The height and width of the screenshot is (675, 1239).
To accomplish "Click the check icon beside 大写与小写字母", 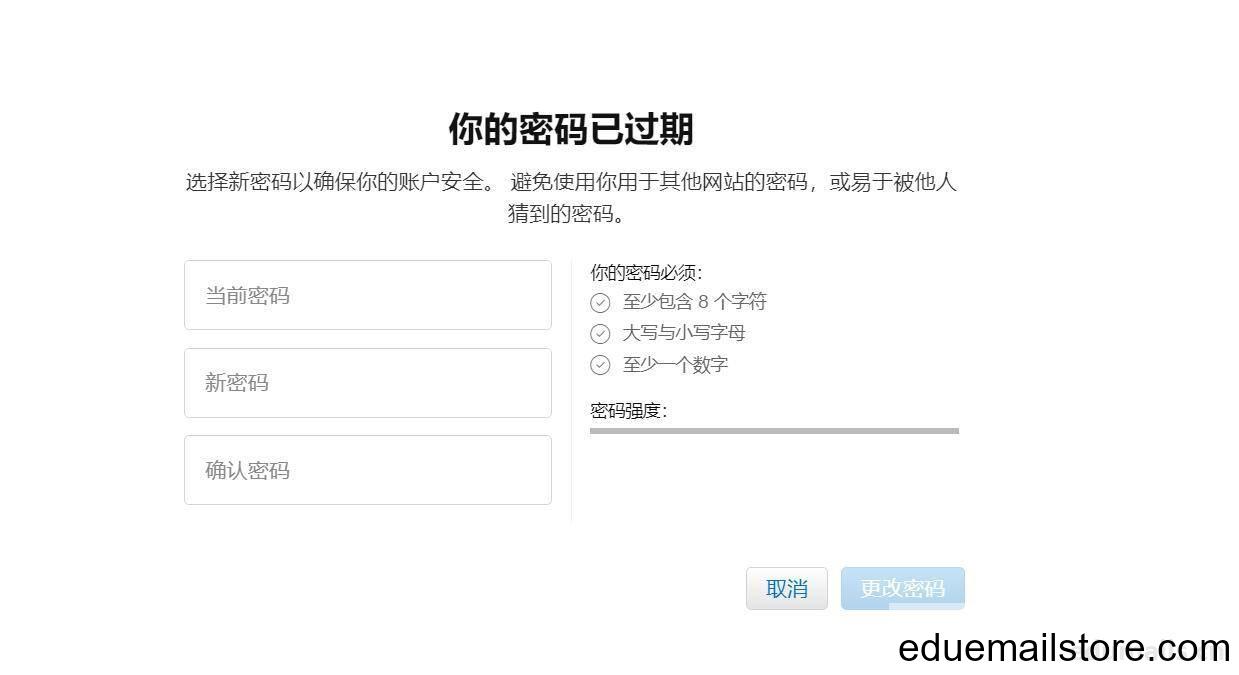I will [600, 333].
